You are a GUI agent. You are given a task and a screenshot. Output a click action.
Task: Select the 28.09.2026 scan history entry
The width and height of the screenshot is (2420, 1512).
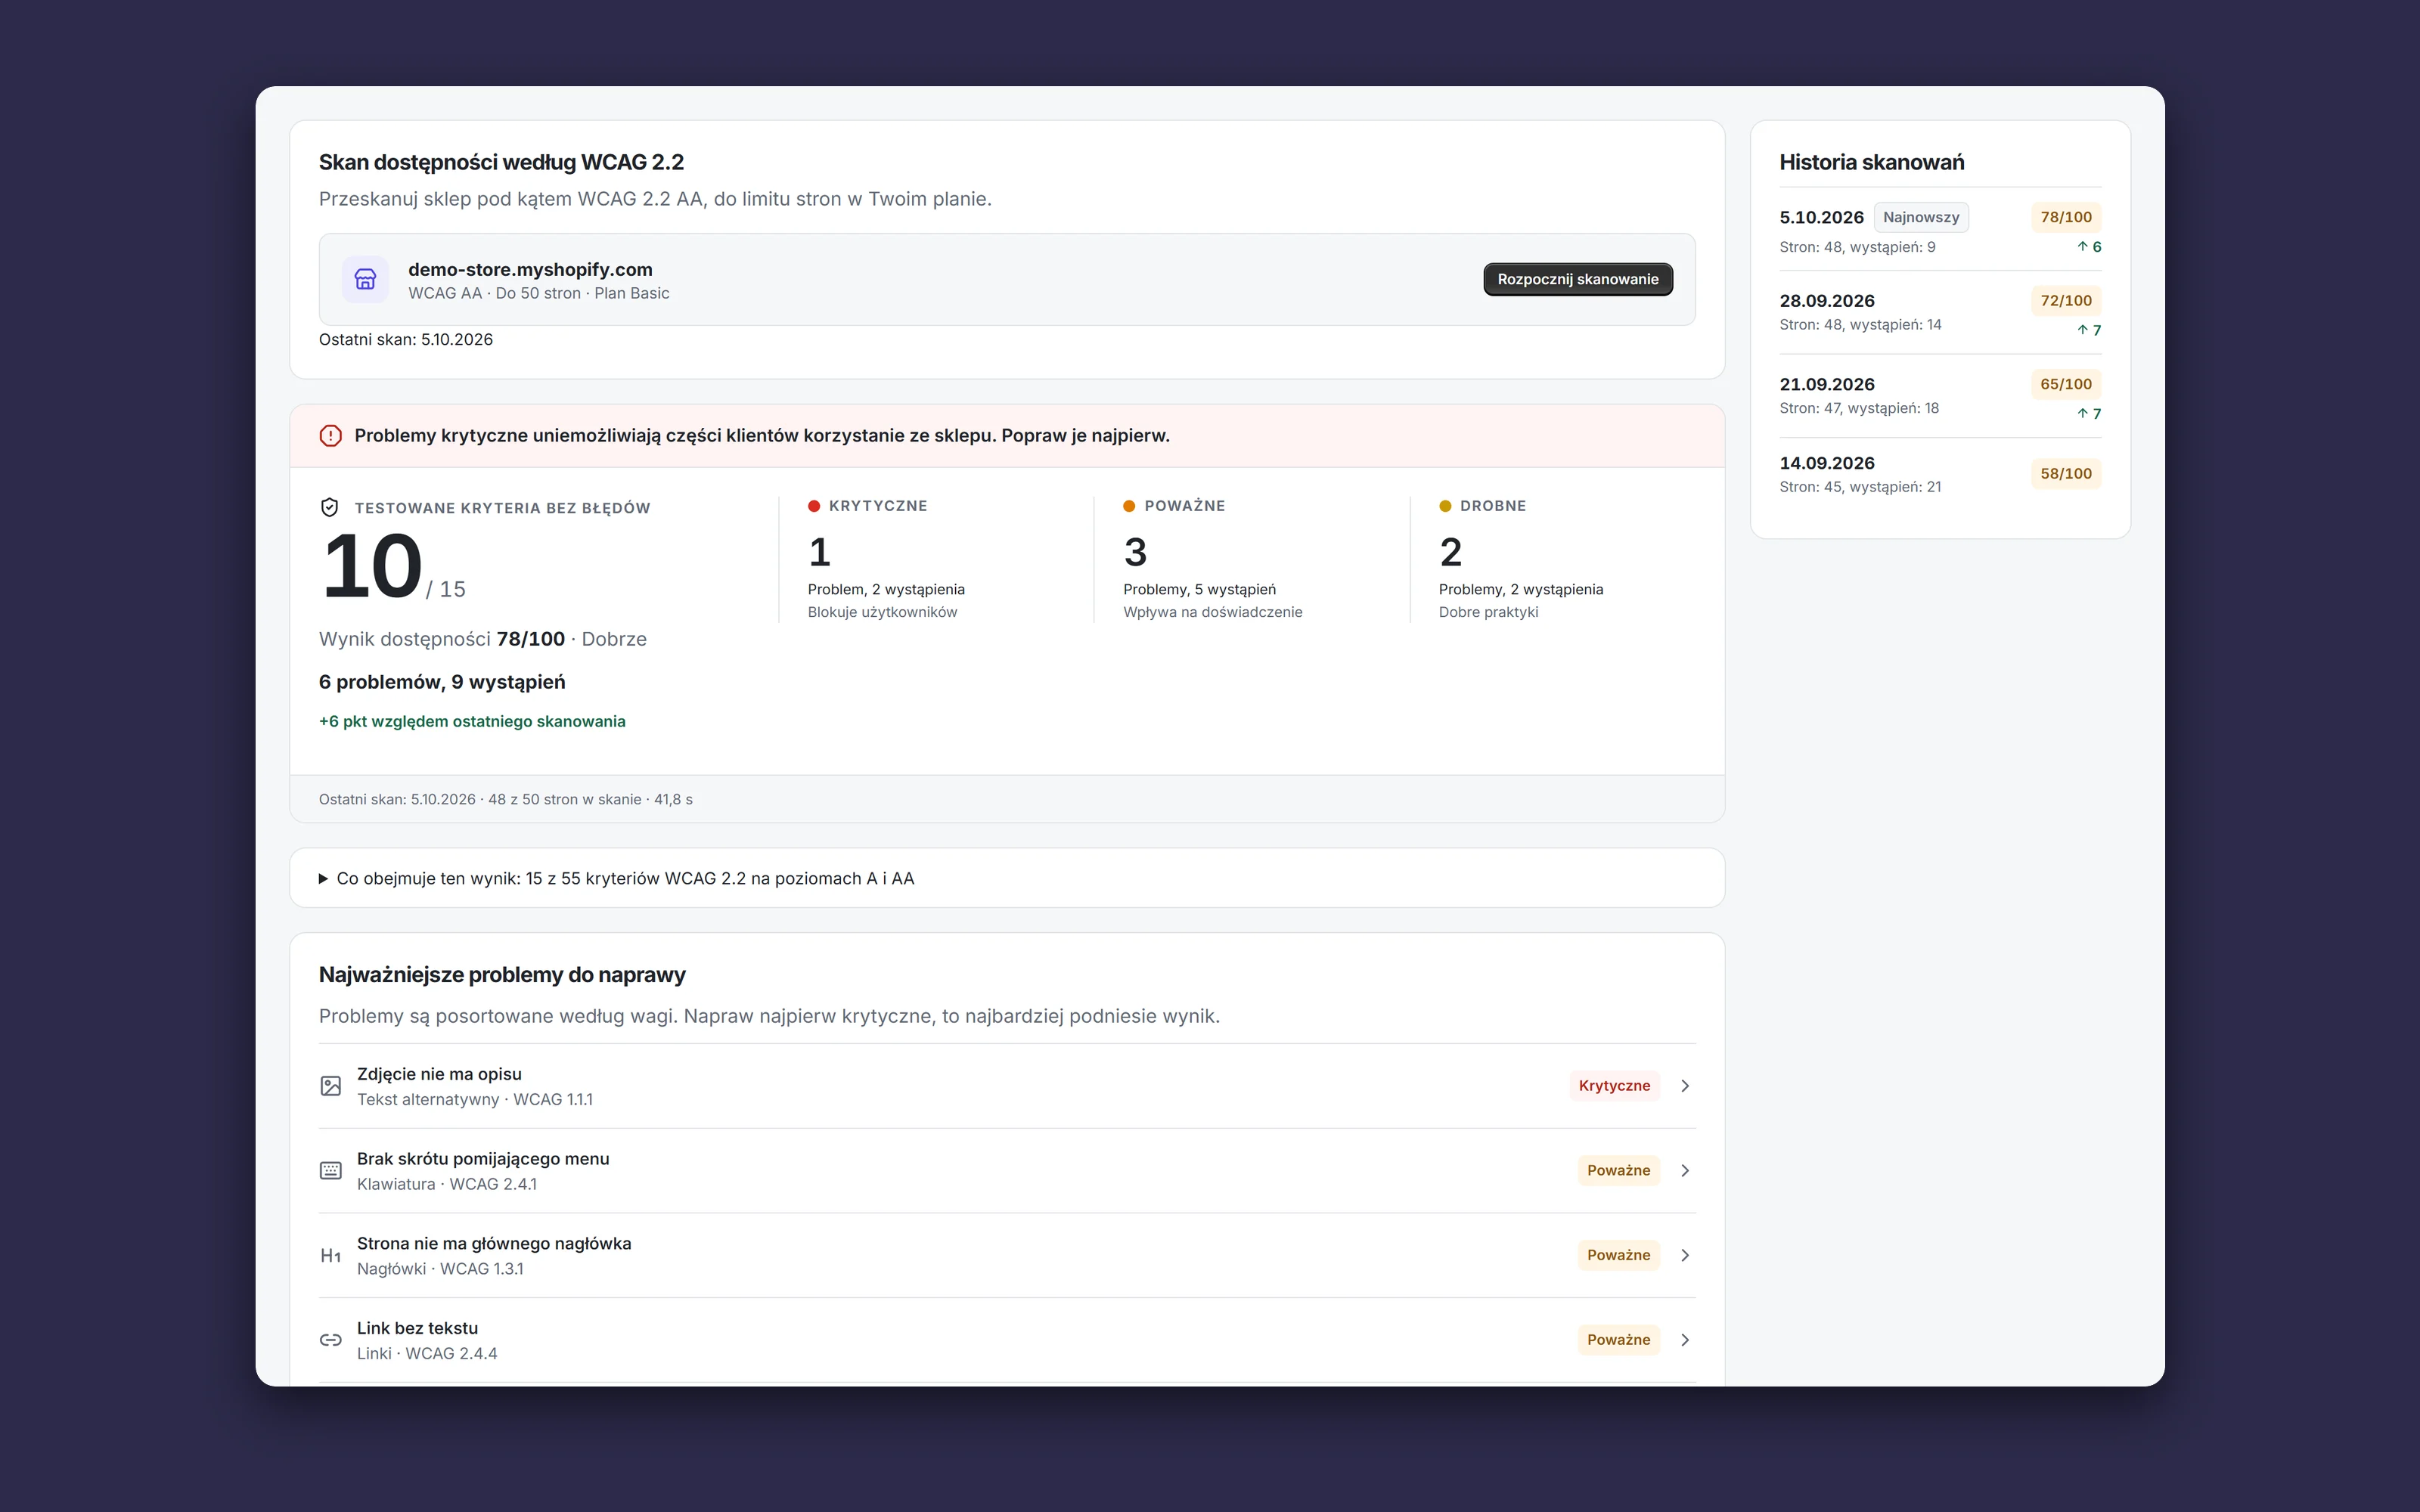1940,313
